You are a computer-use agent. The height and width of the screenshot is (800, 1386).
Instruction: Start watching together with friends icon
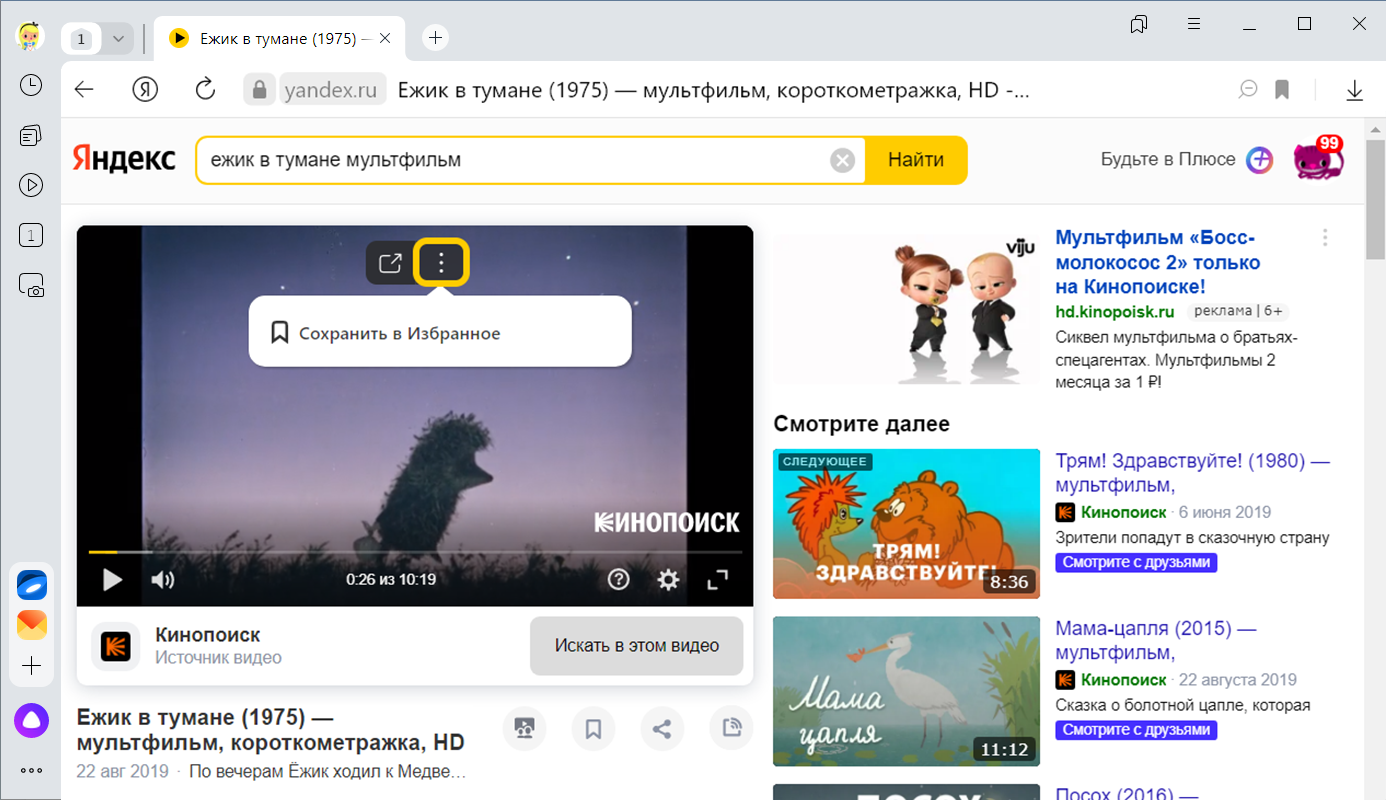coord(525,729)
